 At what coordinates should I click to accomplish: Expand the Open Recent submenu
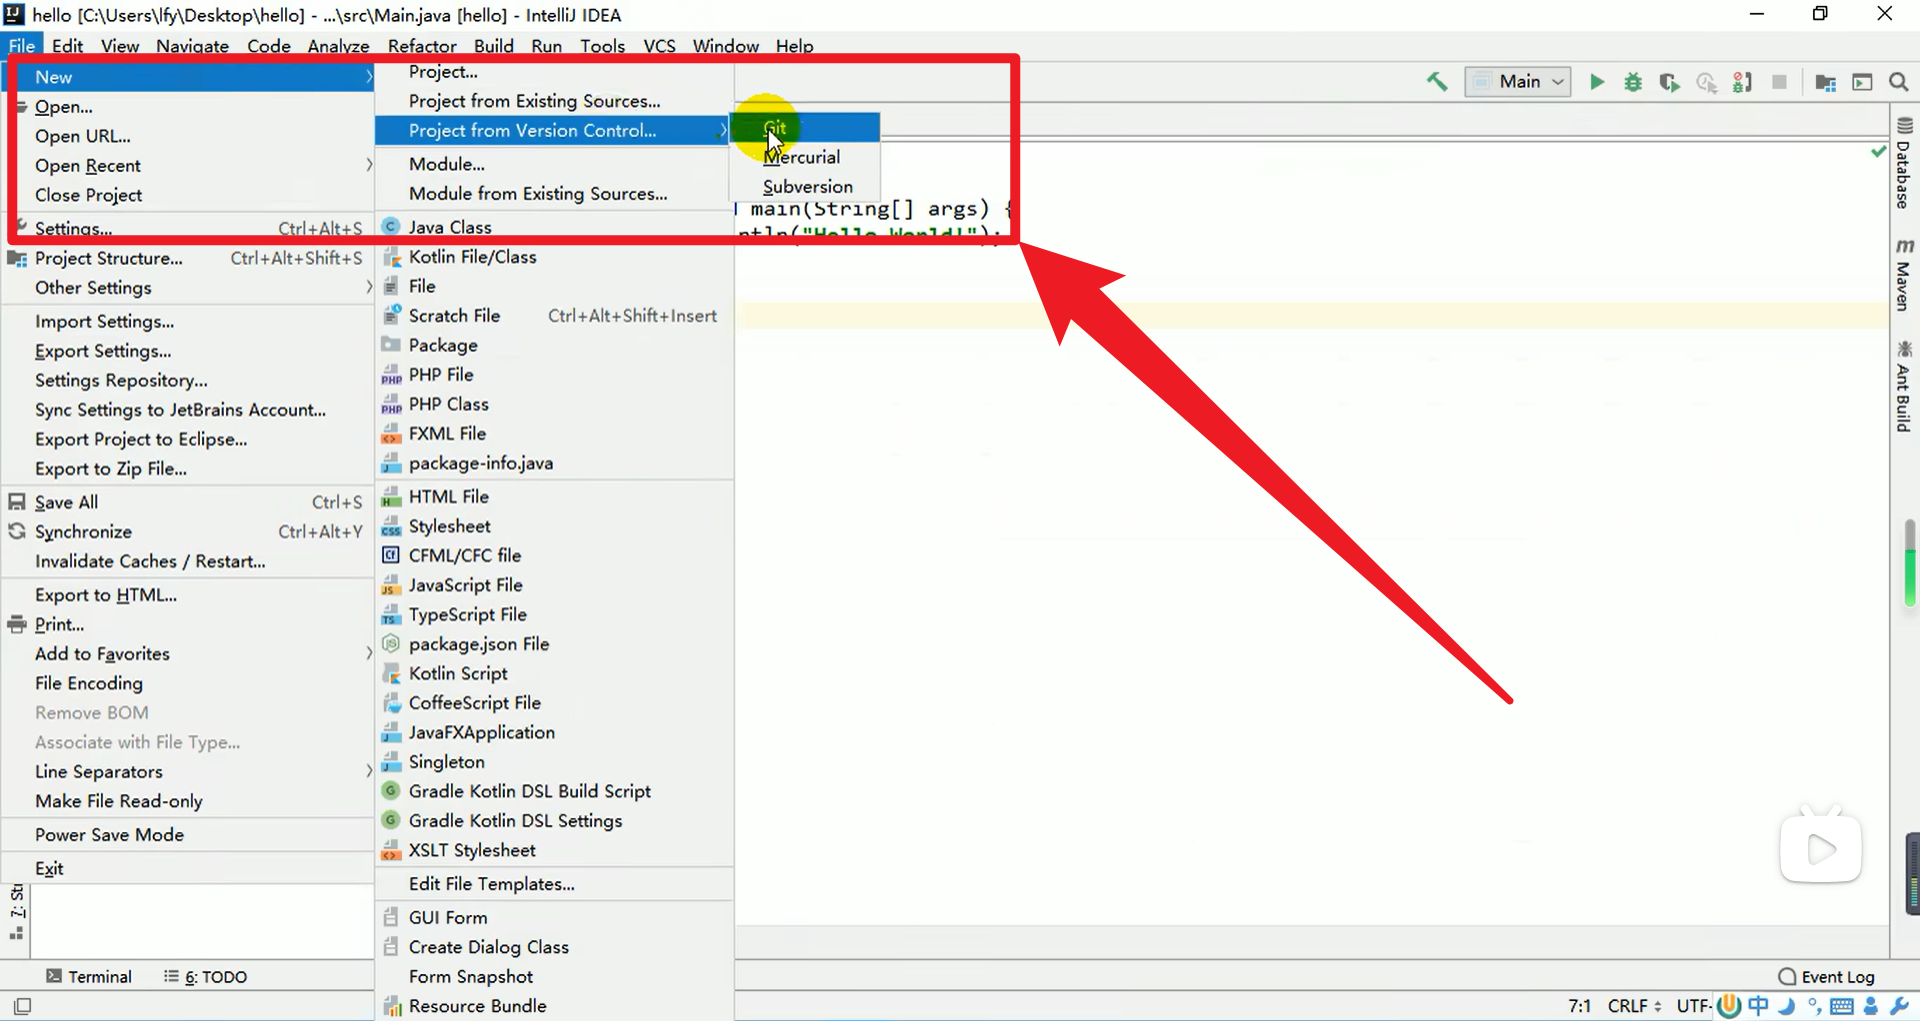(x=188, y=165)
